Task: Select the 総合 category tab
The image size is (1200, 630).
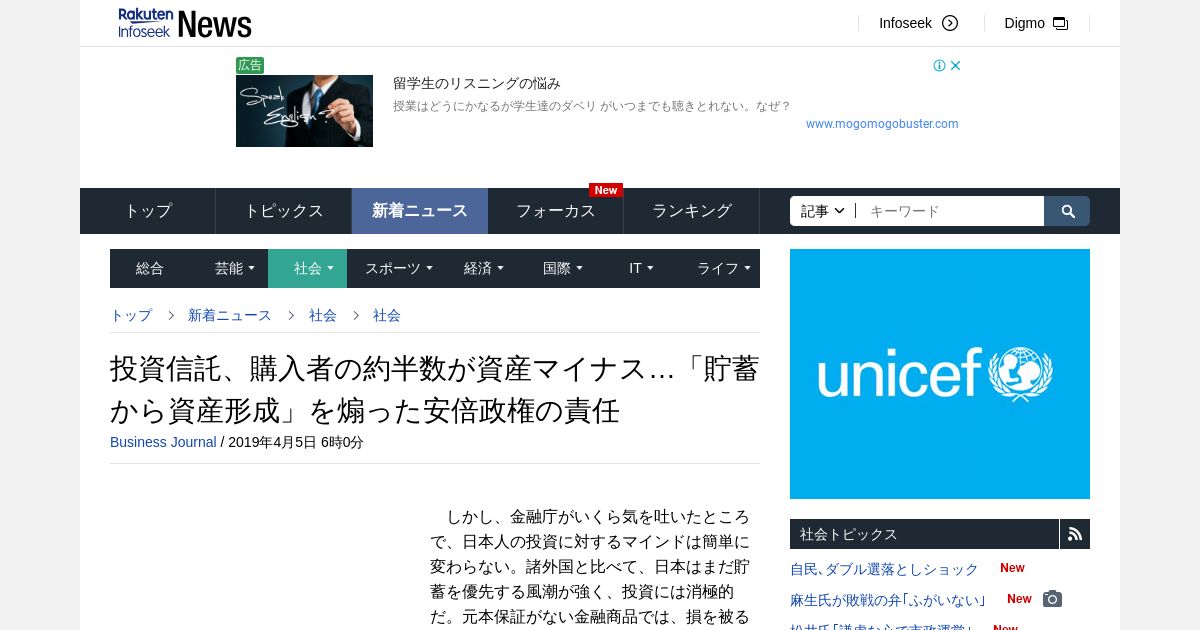Action: 150,268
